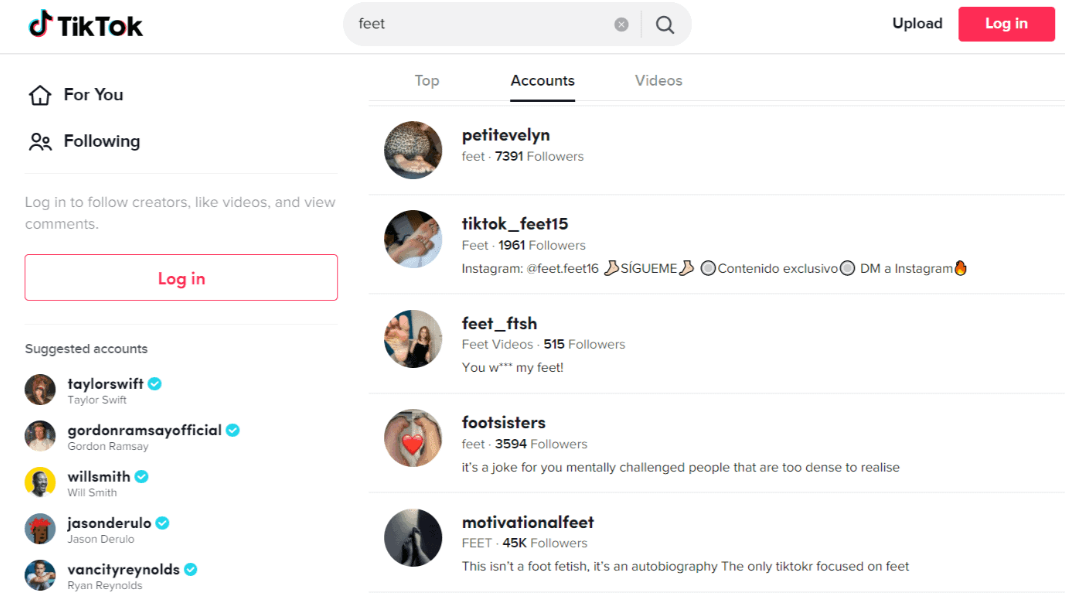Open the gordonramsayofficial account name
Viewport: 1065px width, 604px height.
[144, 430]
